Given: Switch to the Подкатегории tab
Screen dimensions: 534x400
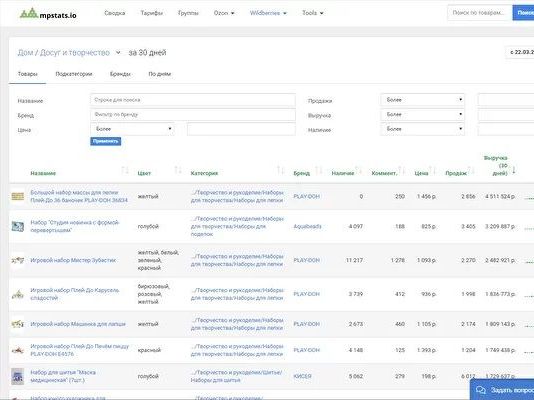Looking at the screenshot, I should [x=74, y=74].
